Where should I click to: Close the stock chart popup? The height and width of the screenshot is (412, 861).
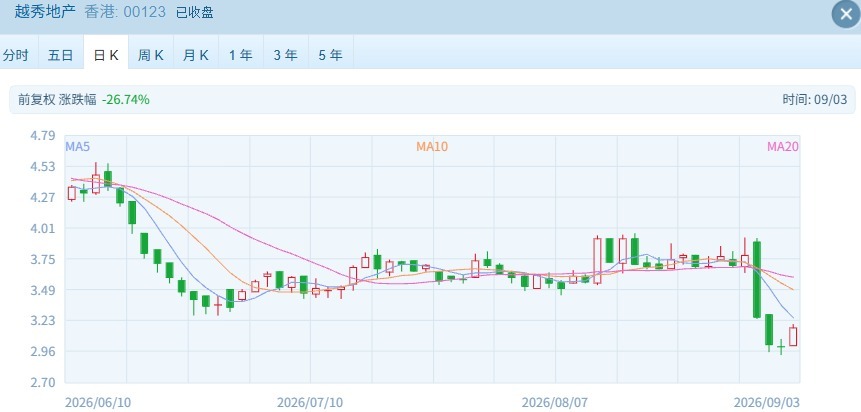click(x=846, y=14)
